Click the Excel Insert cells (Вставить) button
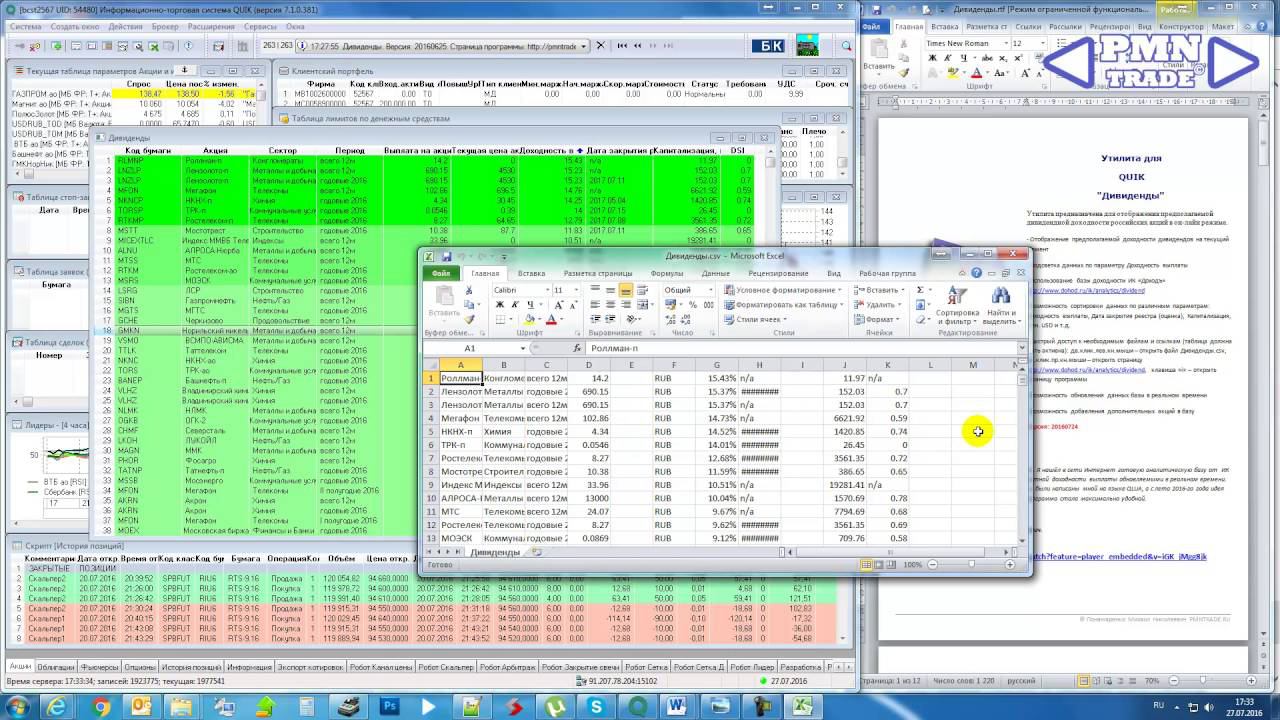Viewport: 1280px width, 720px height. [x=881, y=290]
